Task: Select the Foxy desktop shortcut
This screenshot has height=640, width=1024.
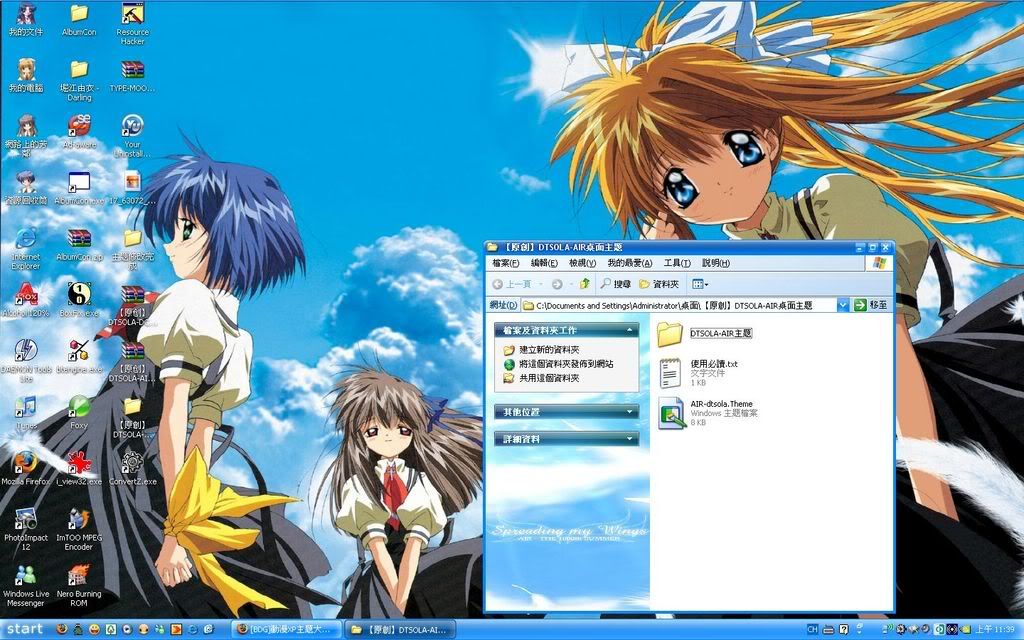Action: pyautogui.click(x=79, y=413)
